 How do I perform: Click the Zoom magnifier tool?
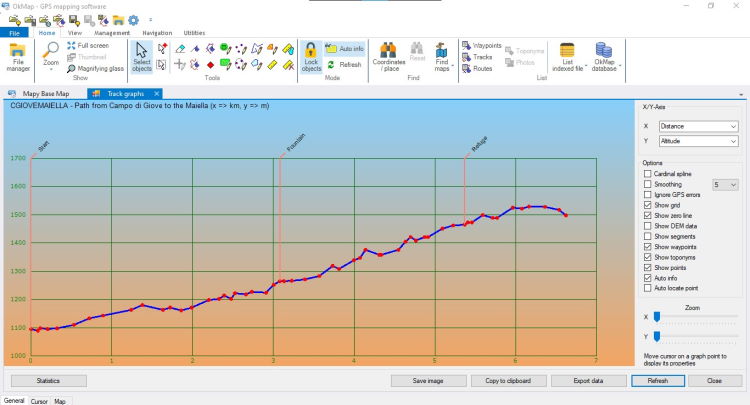[x=50, y=52]
